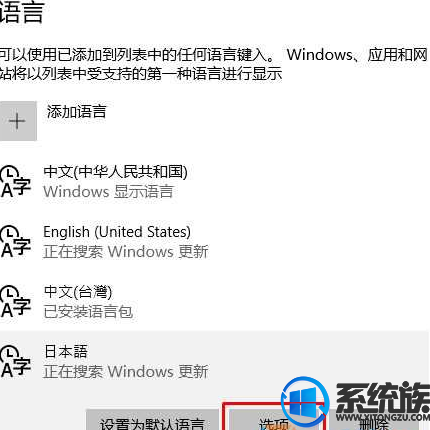Click the Windows logo watermark icon
Viewport: 430px width, 430px height.
[x=305, y=402]
